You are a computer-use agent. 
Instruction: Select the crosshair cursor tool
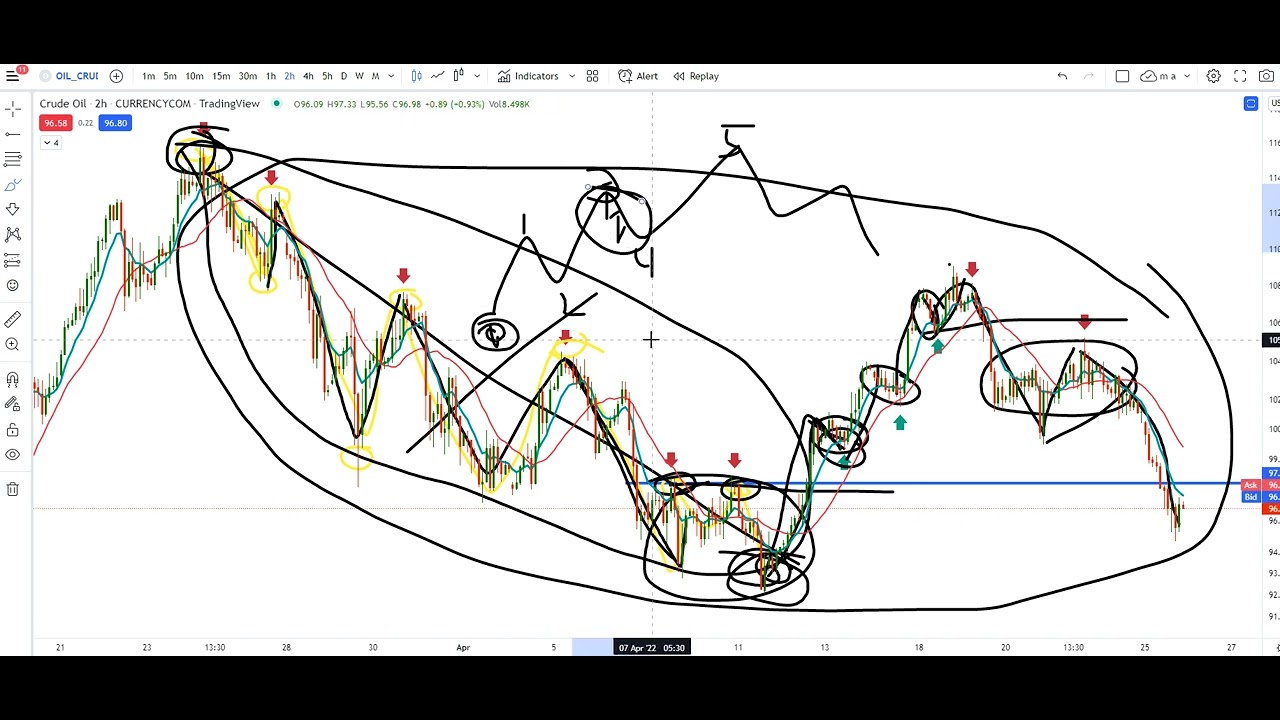12,108
